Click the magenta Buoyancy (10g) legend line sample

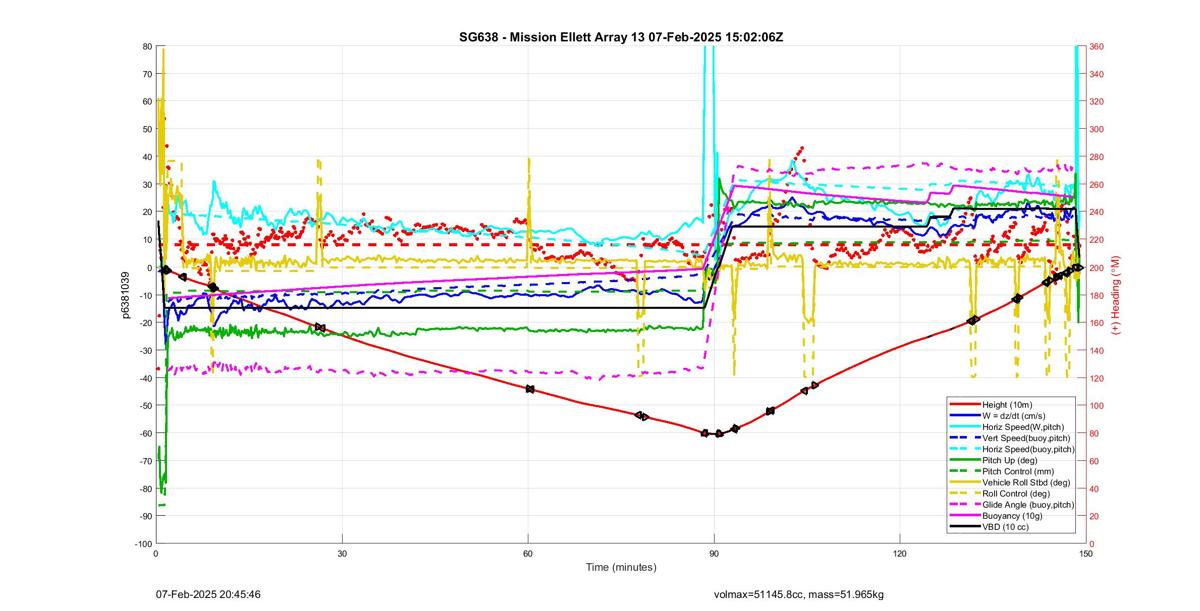click(965, 515)
